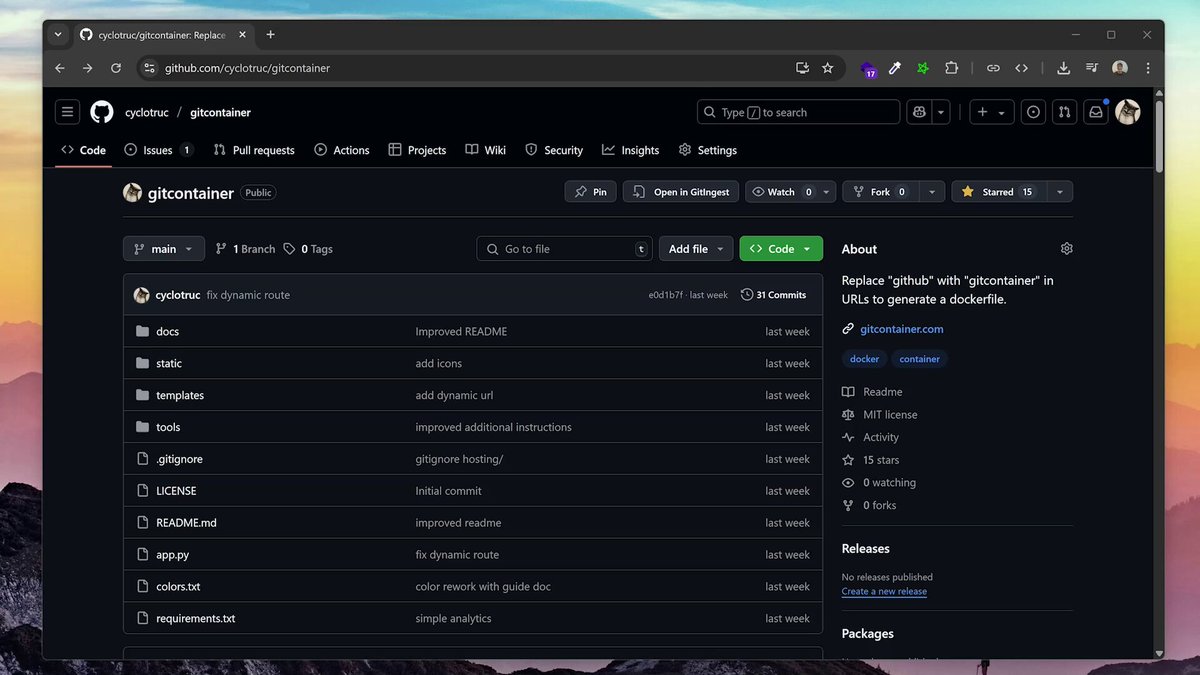Expand the Starred lists arrow
The width and height of the screenshot is (1200, 675).
(1060, 192)
